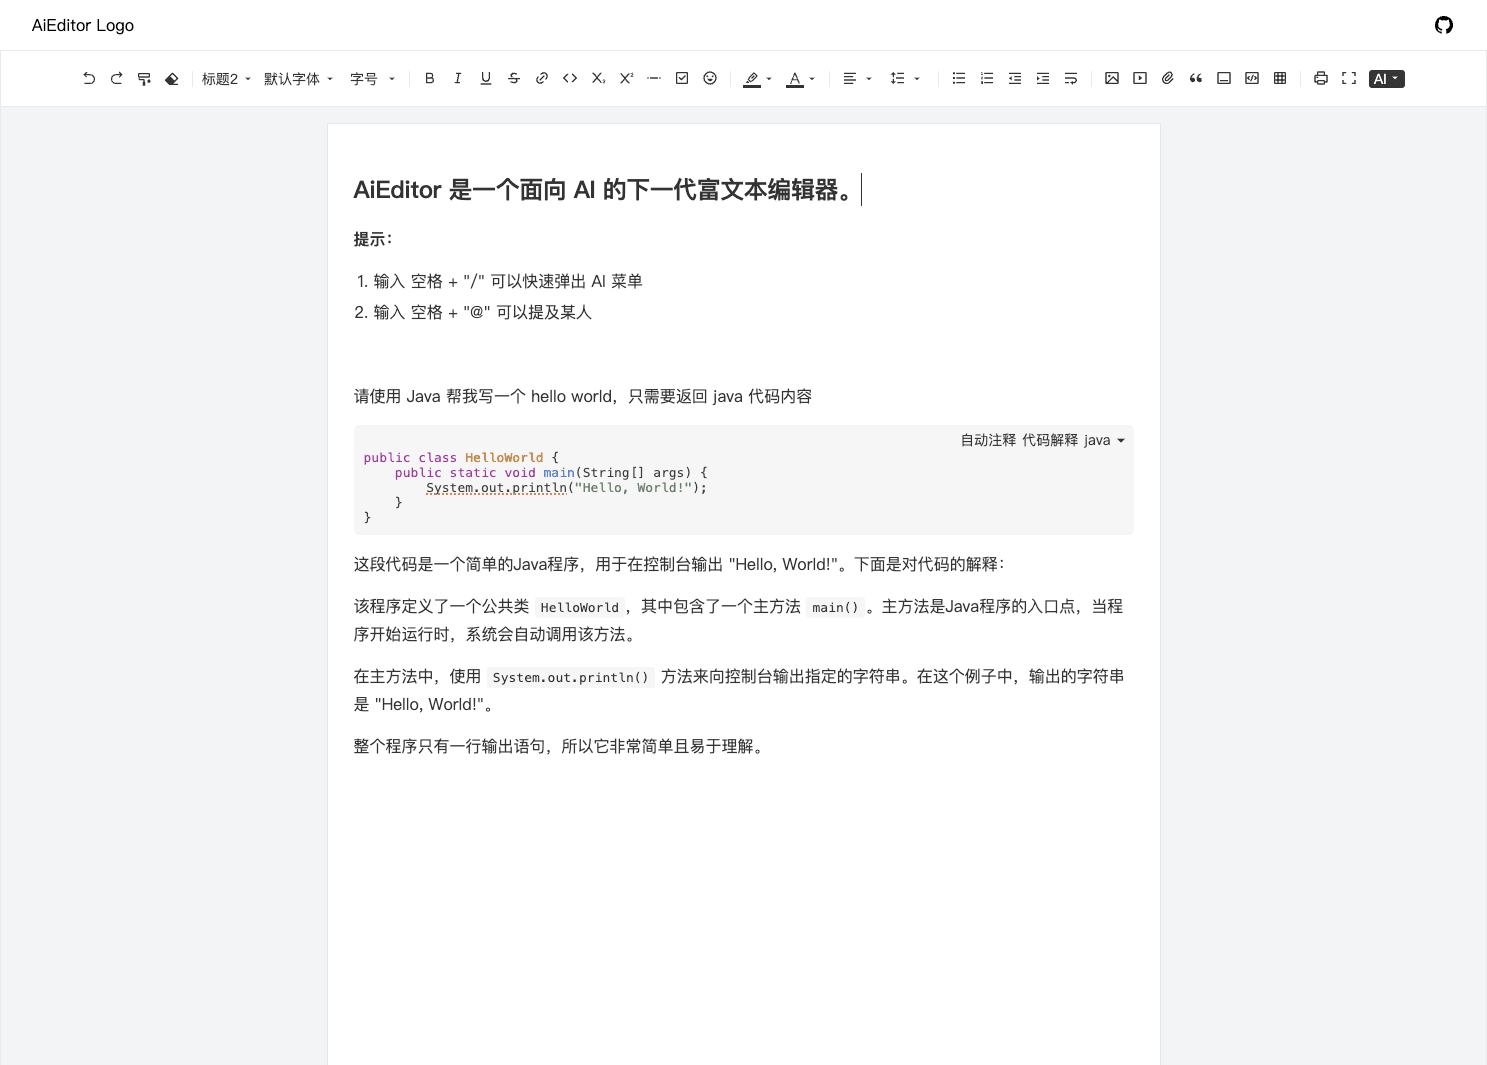Screen dimensions: 1487x1065
Task: Open the font size dropdown 字号
Action: click(371, 78)
